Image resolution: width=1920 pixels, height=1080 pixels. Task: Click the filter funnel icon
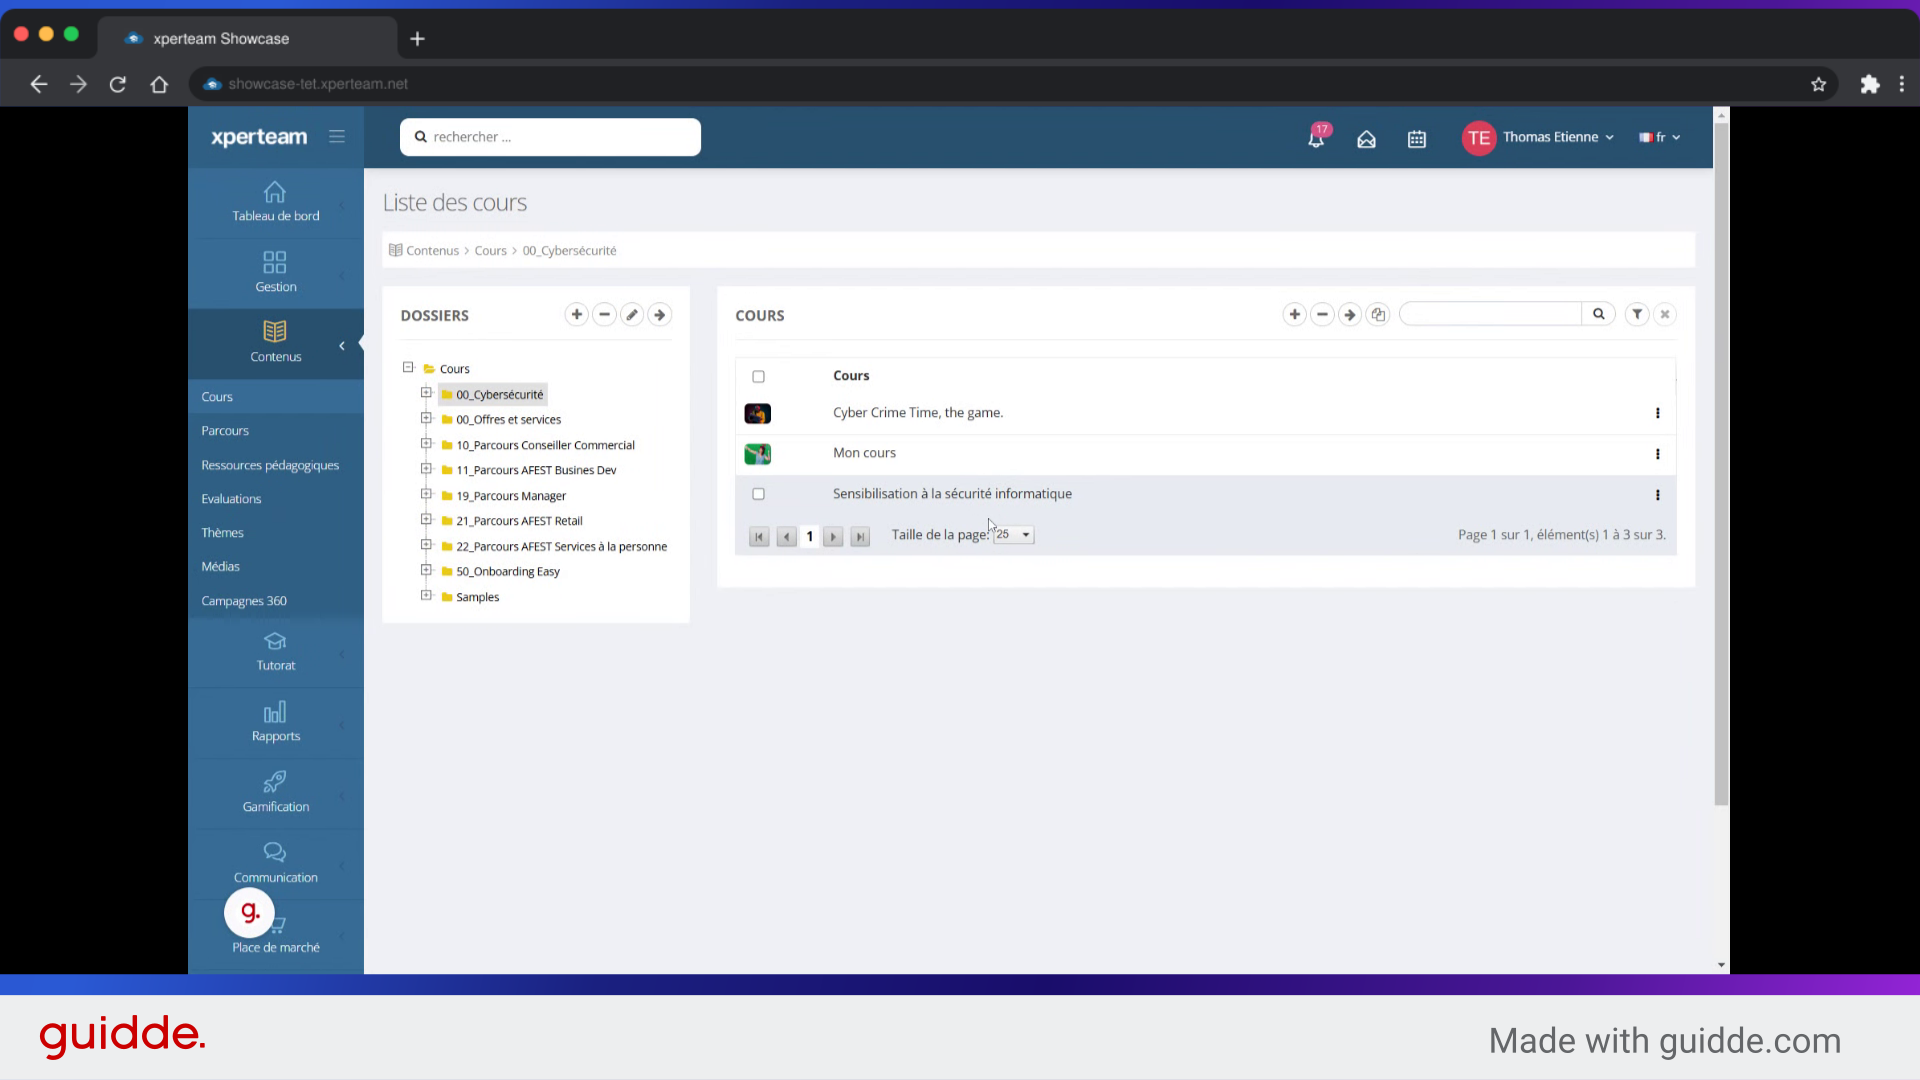[1637, 315]
